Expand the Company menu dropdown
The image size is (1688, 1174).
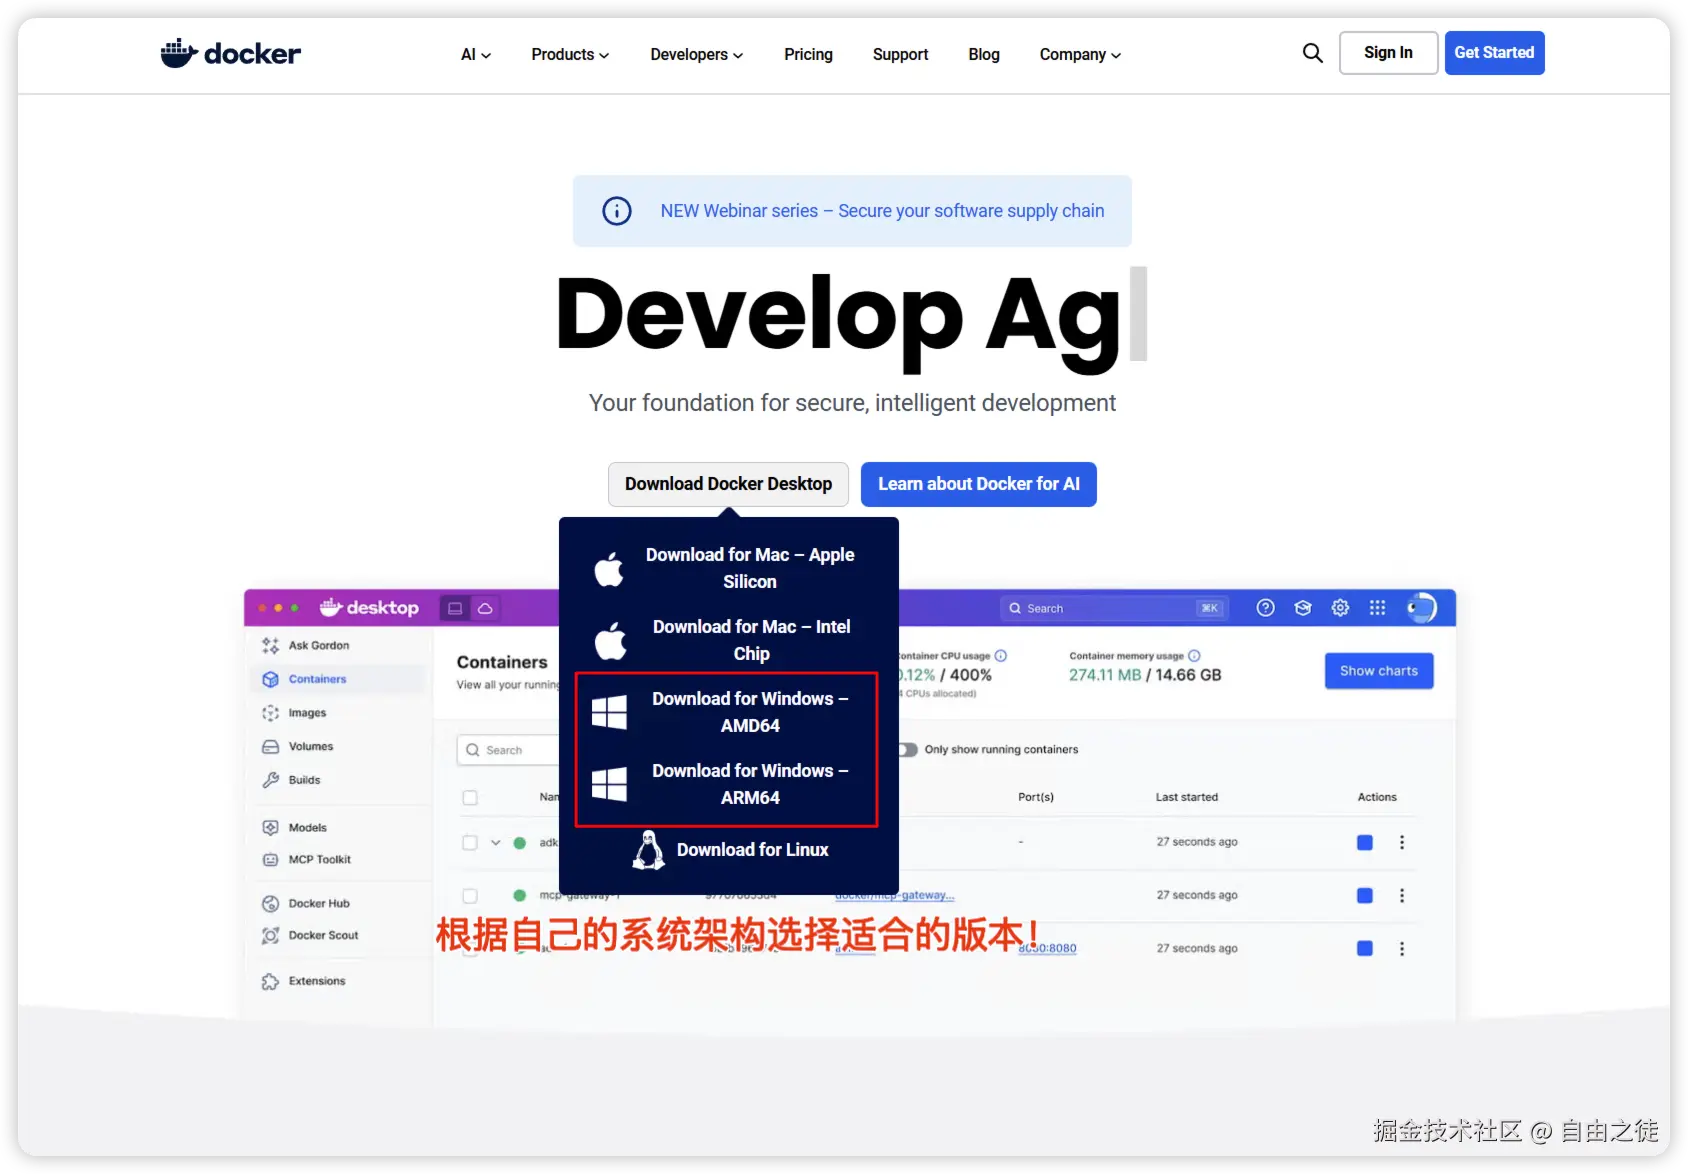pyautogui.click(x=1080, y=55)
